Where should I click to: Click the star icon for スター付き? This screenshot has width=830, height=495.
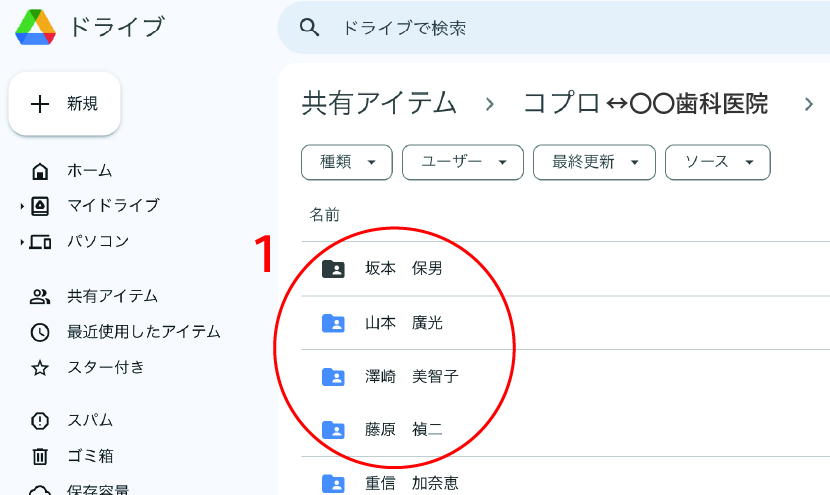click(x=40, y=368)
